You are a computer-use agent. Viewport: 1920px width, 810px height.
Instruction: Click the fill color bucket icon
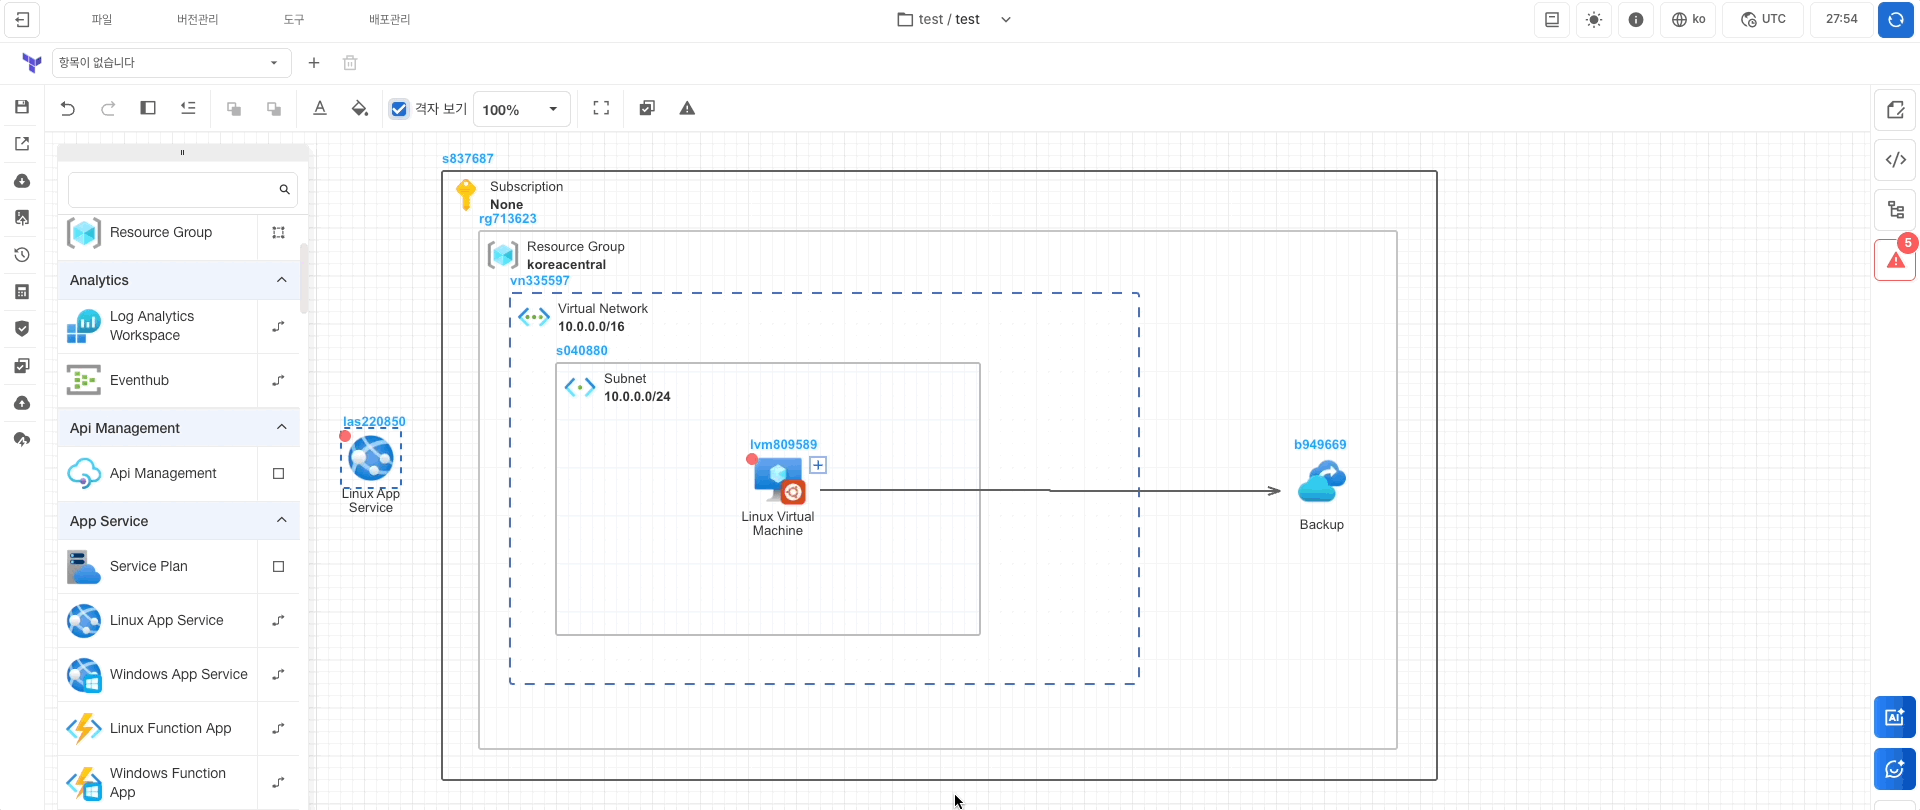[359, 109]
